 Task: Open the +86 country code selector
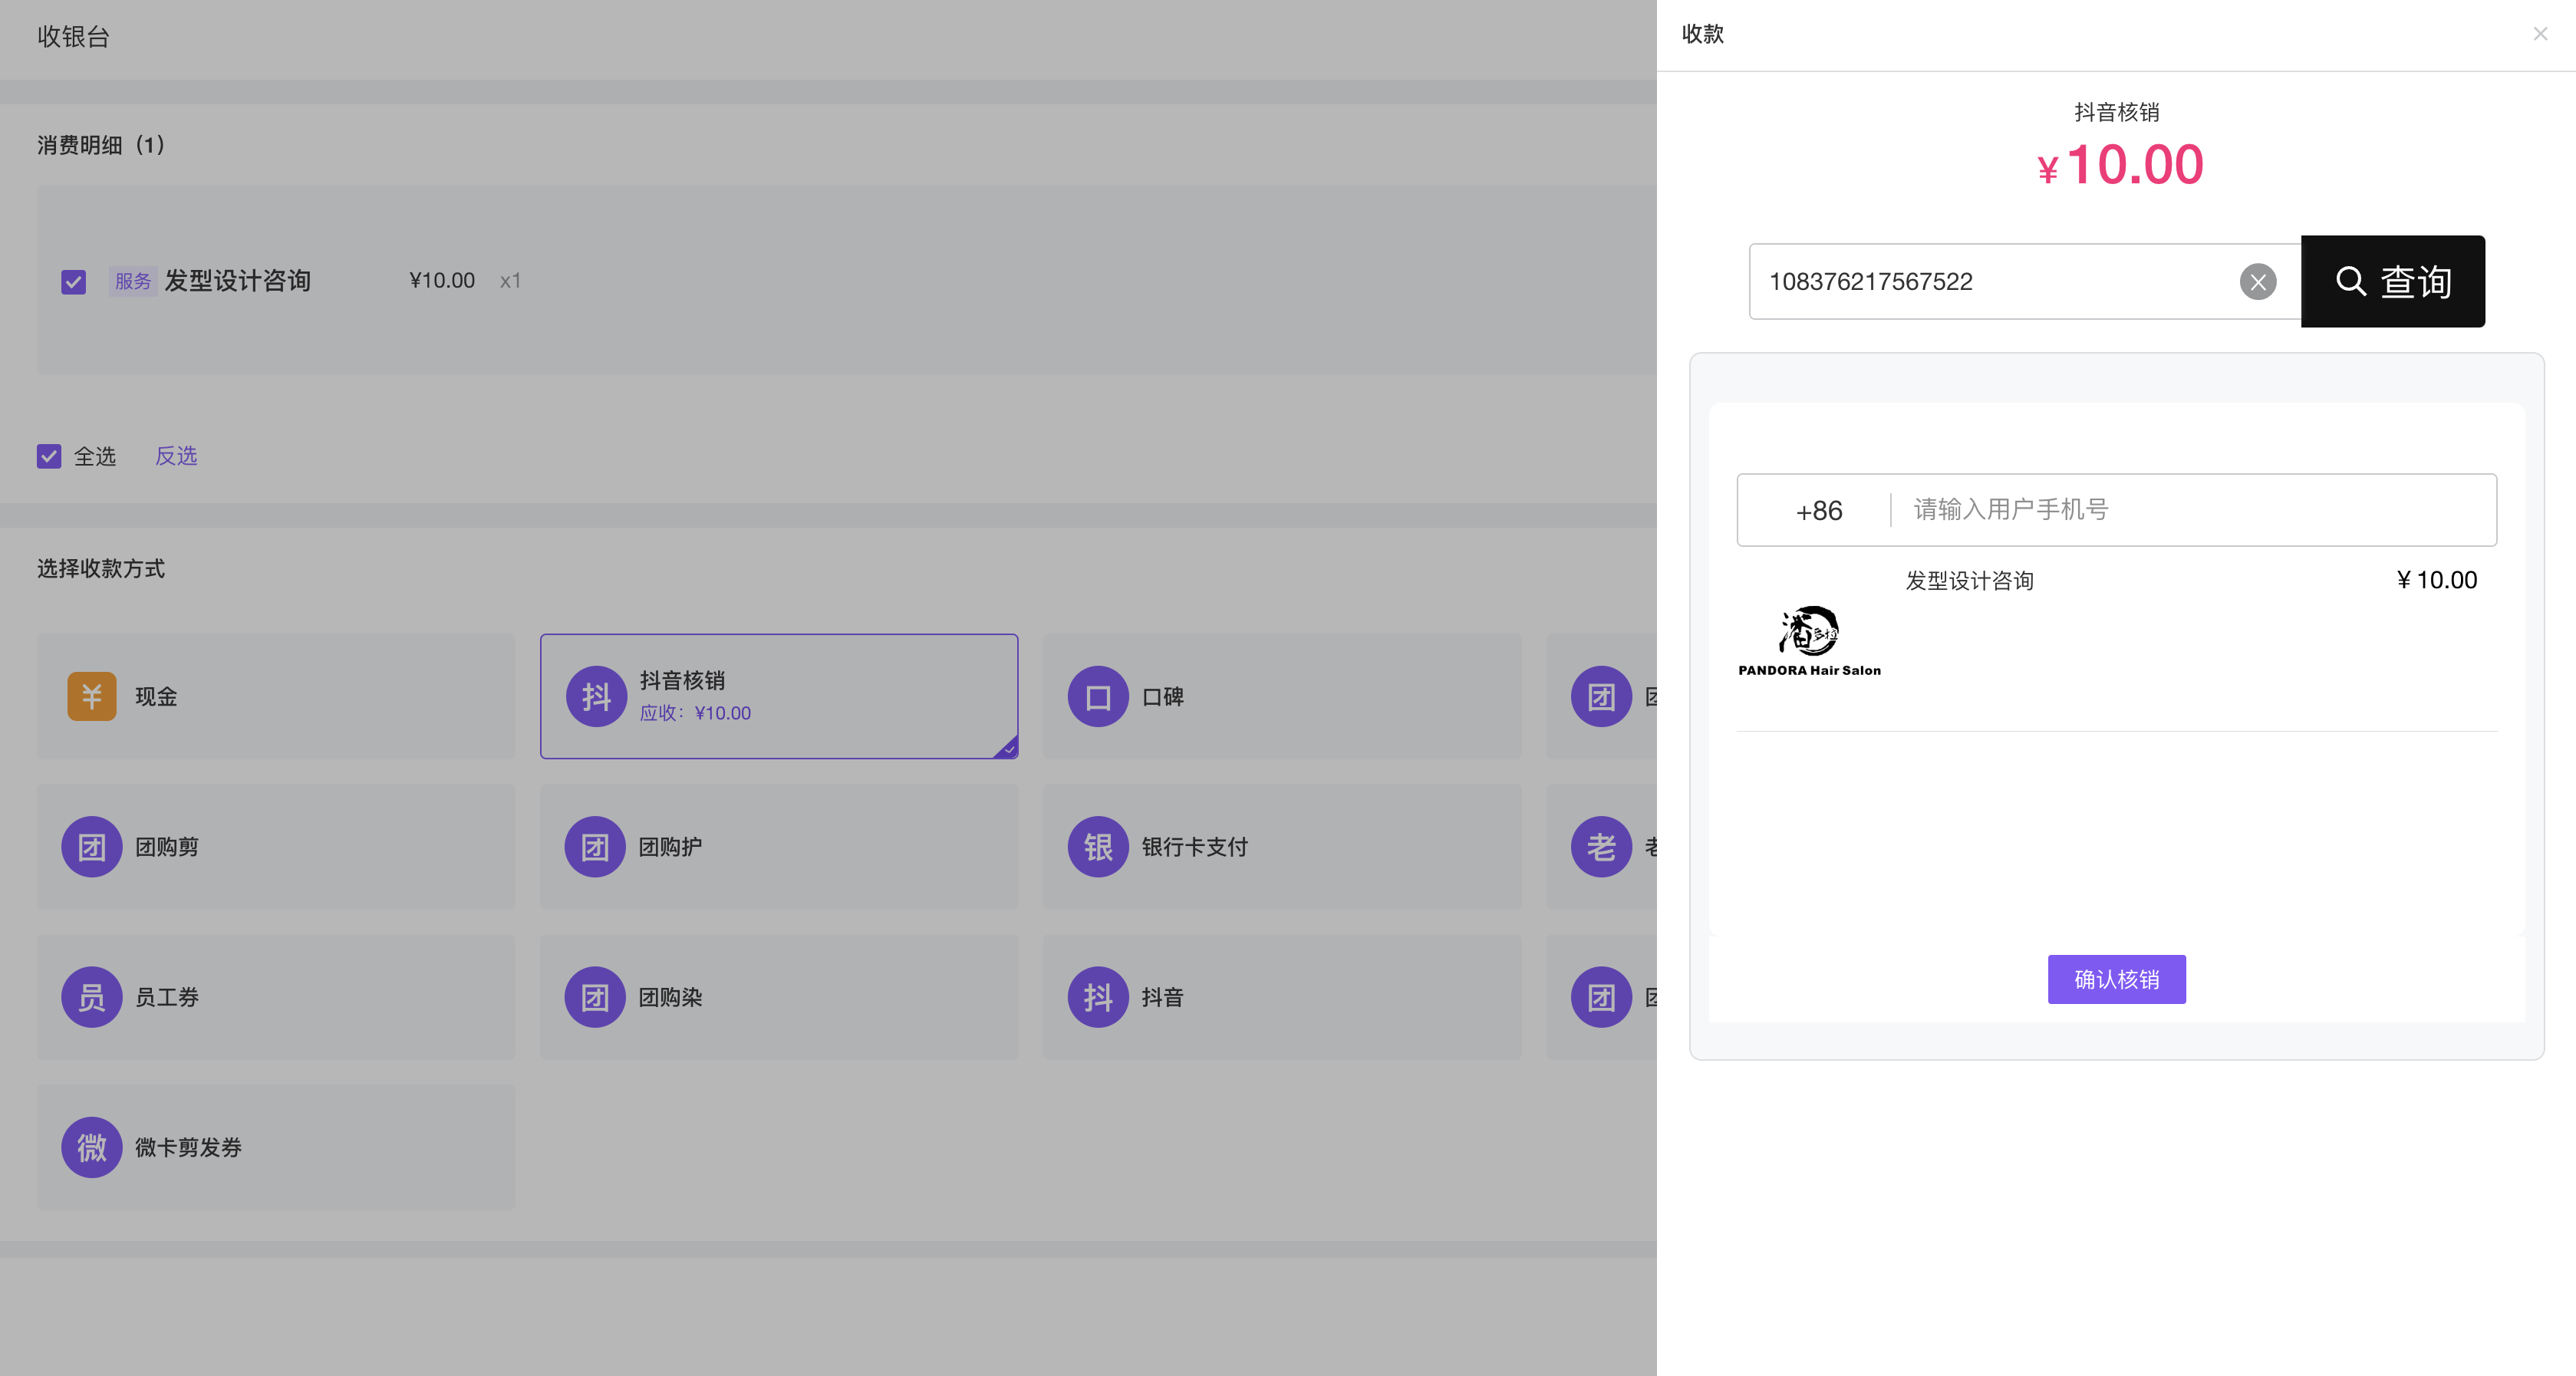(x=1818, y=511)
